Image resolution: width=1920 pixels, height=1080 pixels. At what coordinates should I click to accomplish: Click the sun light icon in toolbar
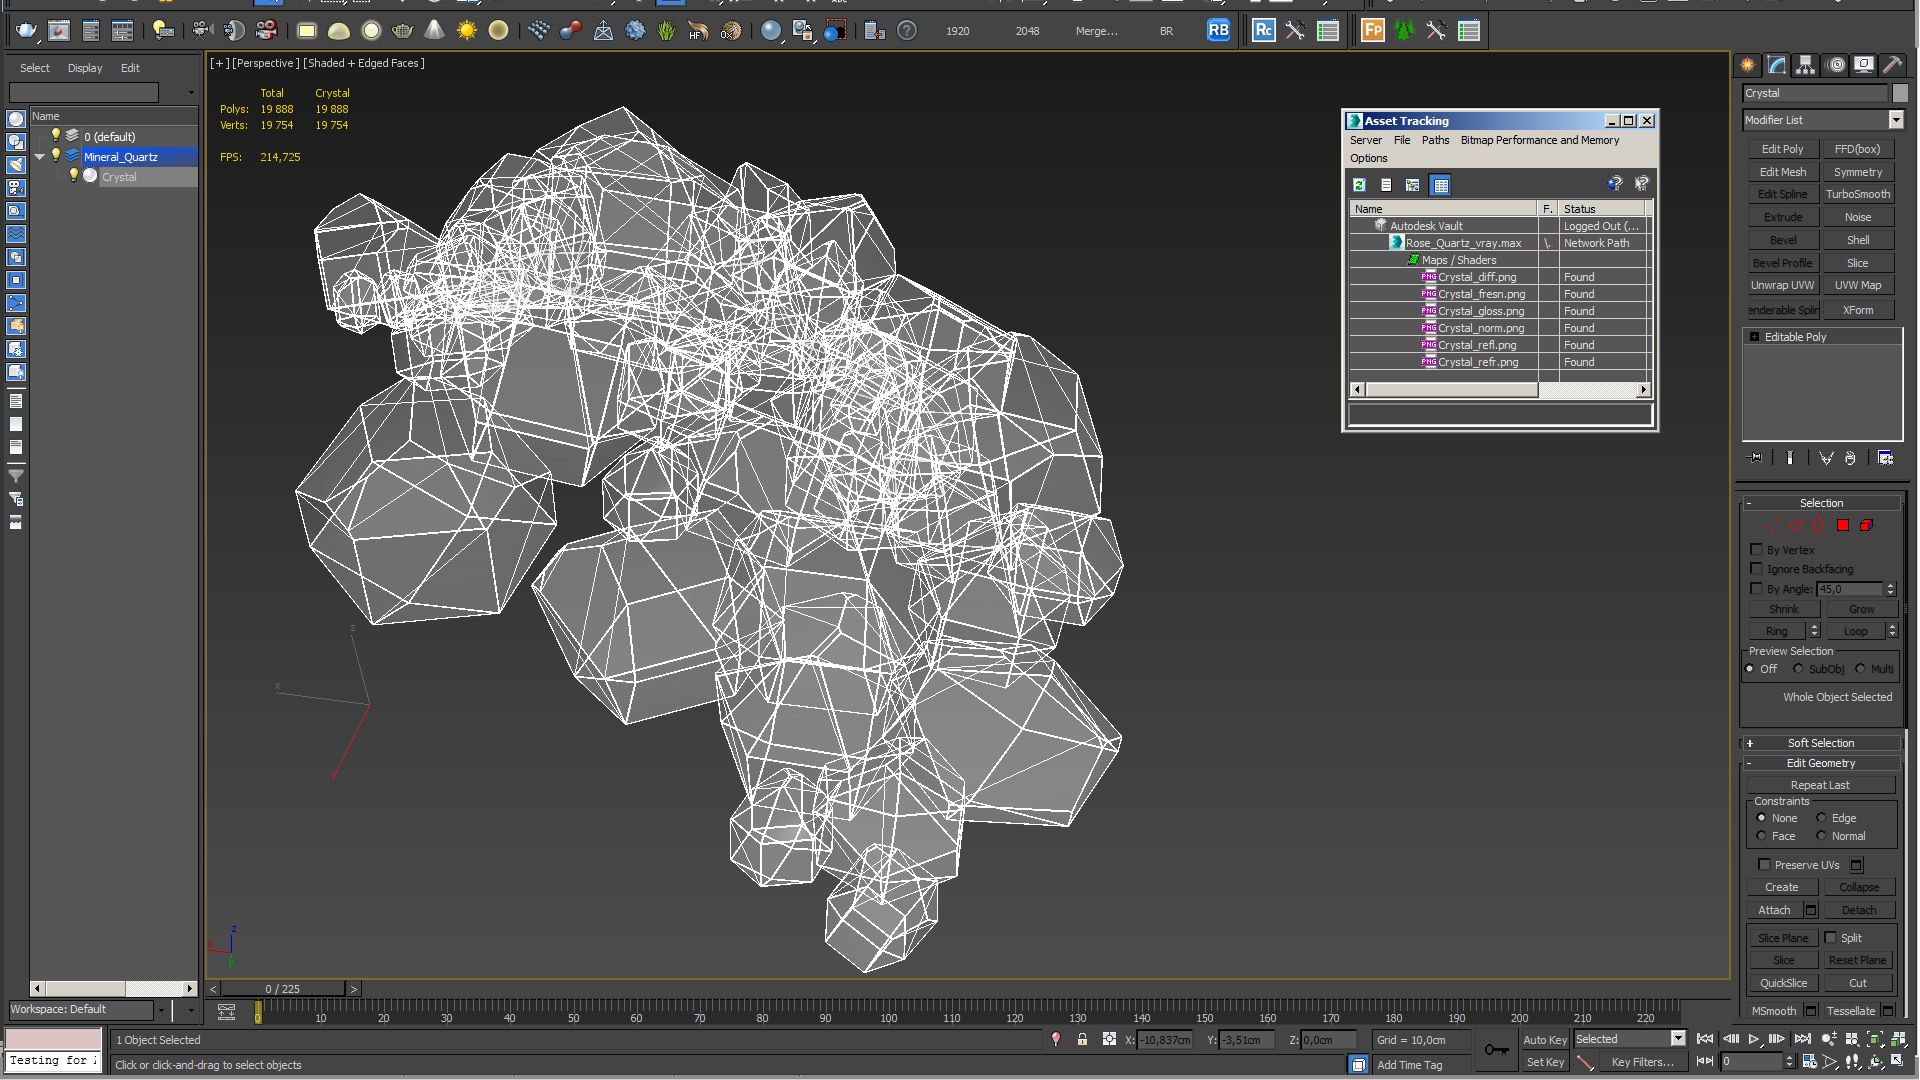[466, 31]
